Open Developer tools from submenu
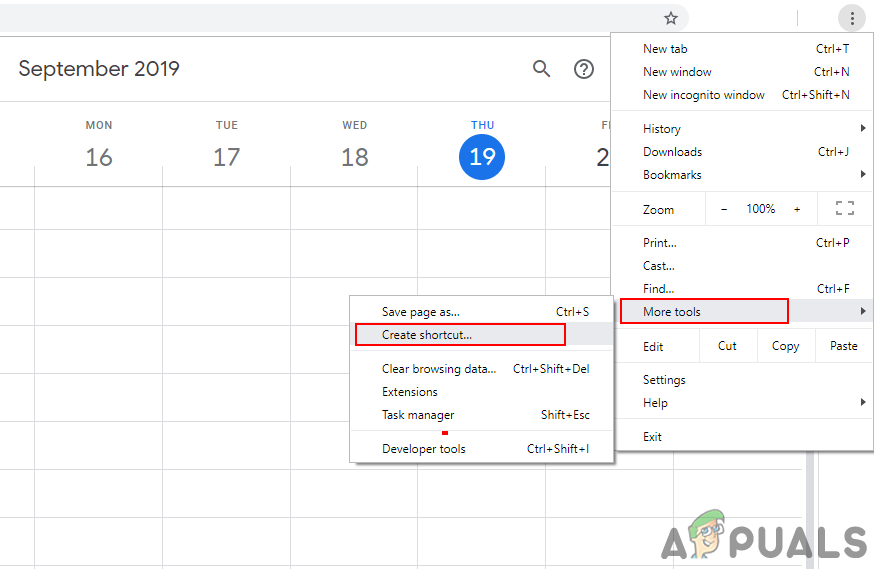Image resolution: width=874 pixels, height=569 pixels. [482, 449]
